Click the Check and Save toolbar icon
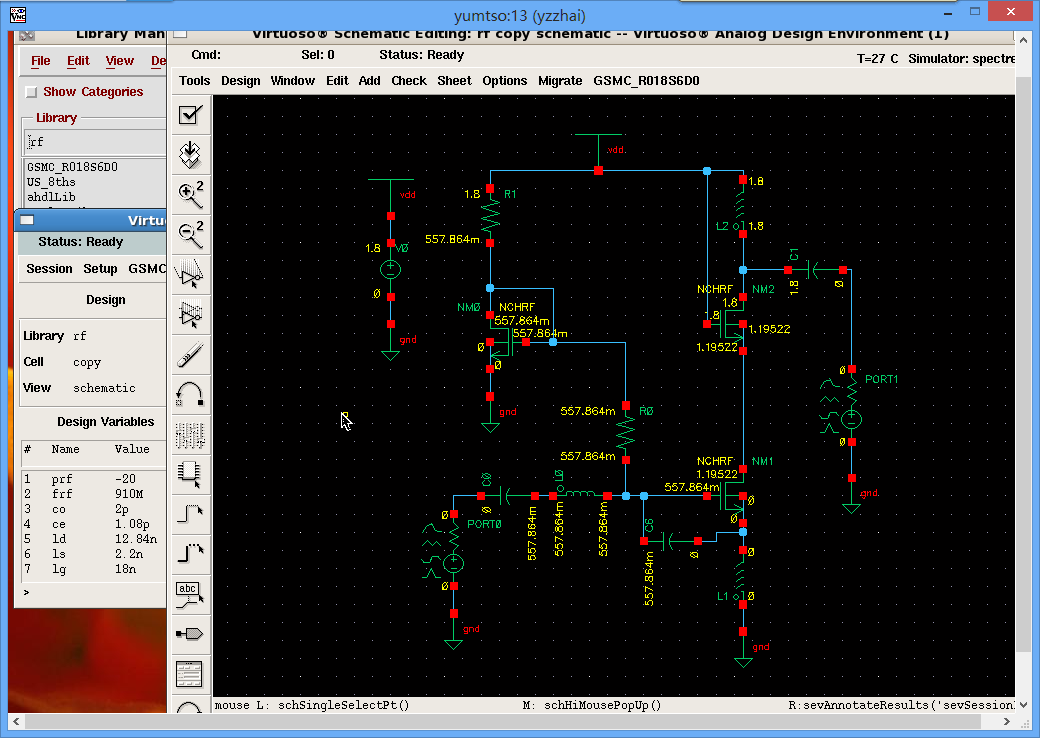1040x738 pixels. point(190,115)
